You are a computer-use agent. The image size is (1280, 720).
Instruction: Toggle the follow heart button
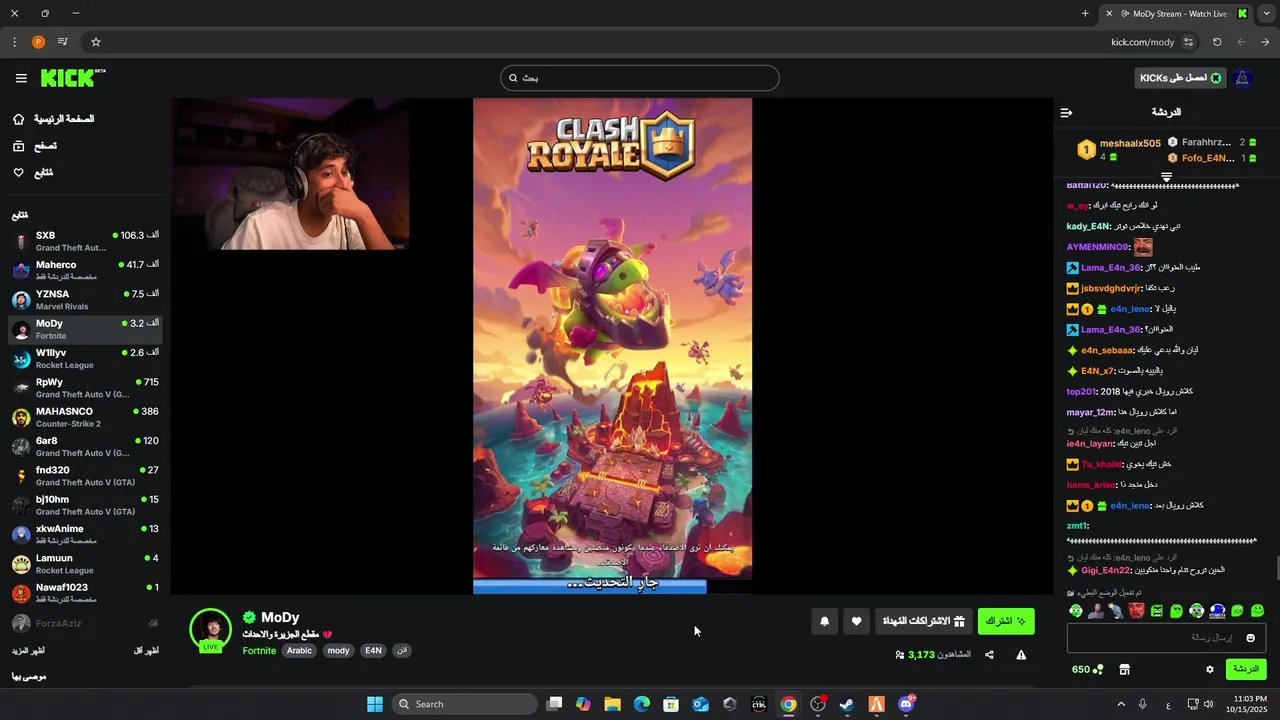[856, 621]
